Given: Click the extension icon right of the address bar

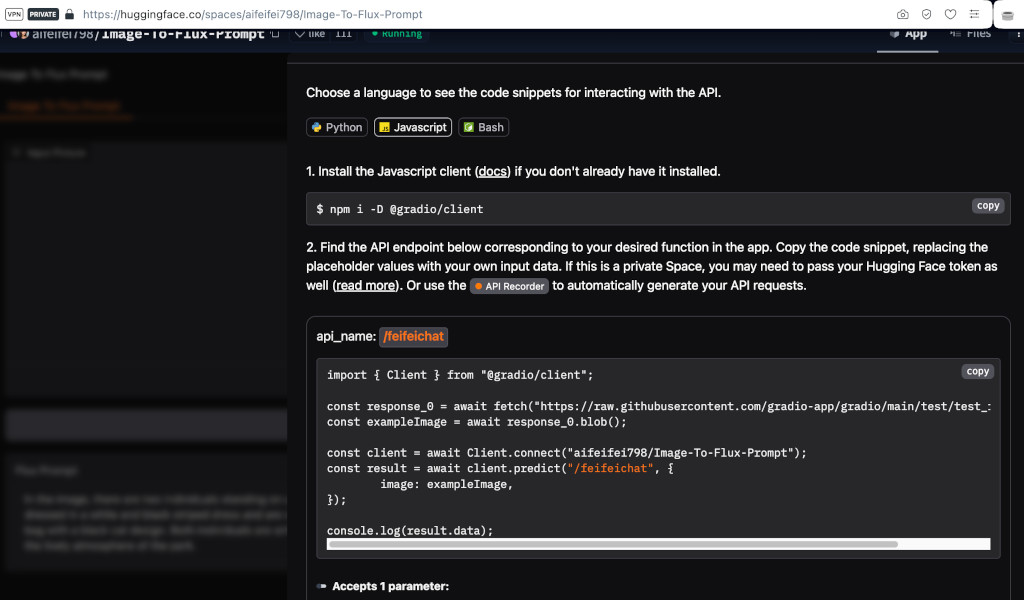Looking at the screenshot, I should (1008, 15).
